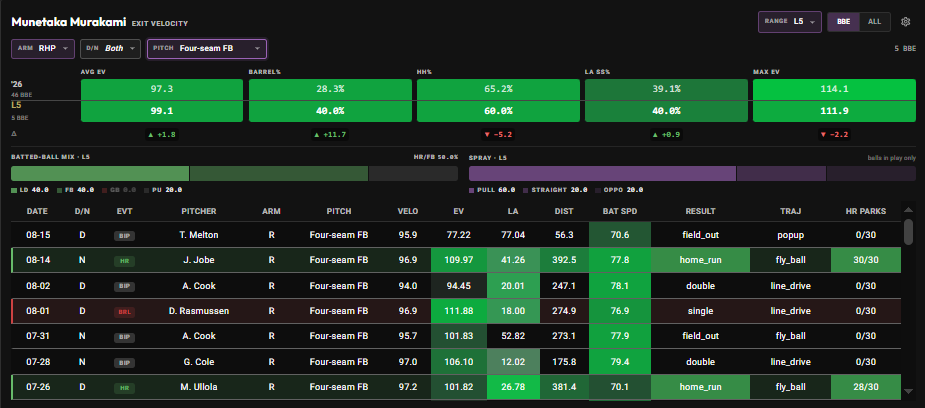The image size is (925, 408).
Task: Click the LD 40.0 legend entry
Action: [x=30, y=190]
